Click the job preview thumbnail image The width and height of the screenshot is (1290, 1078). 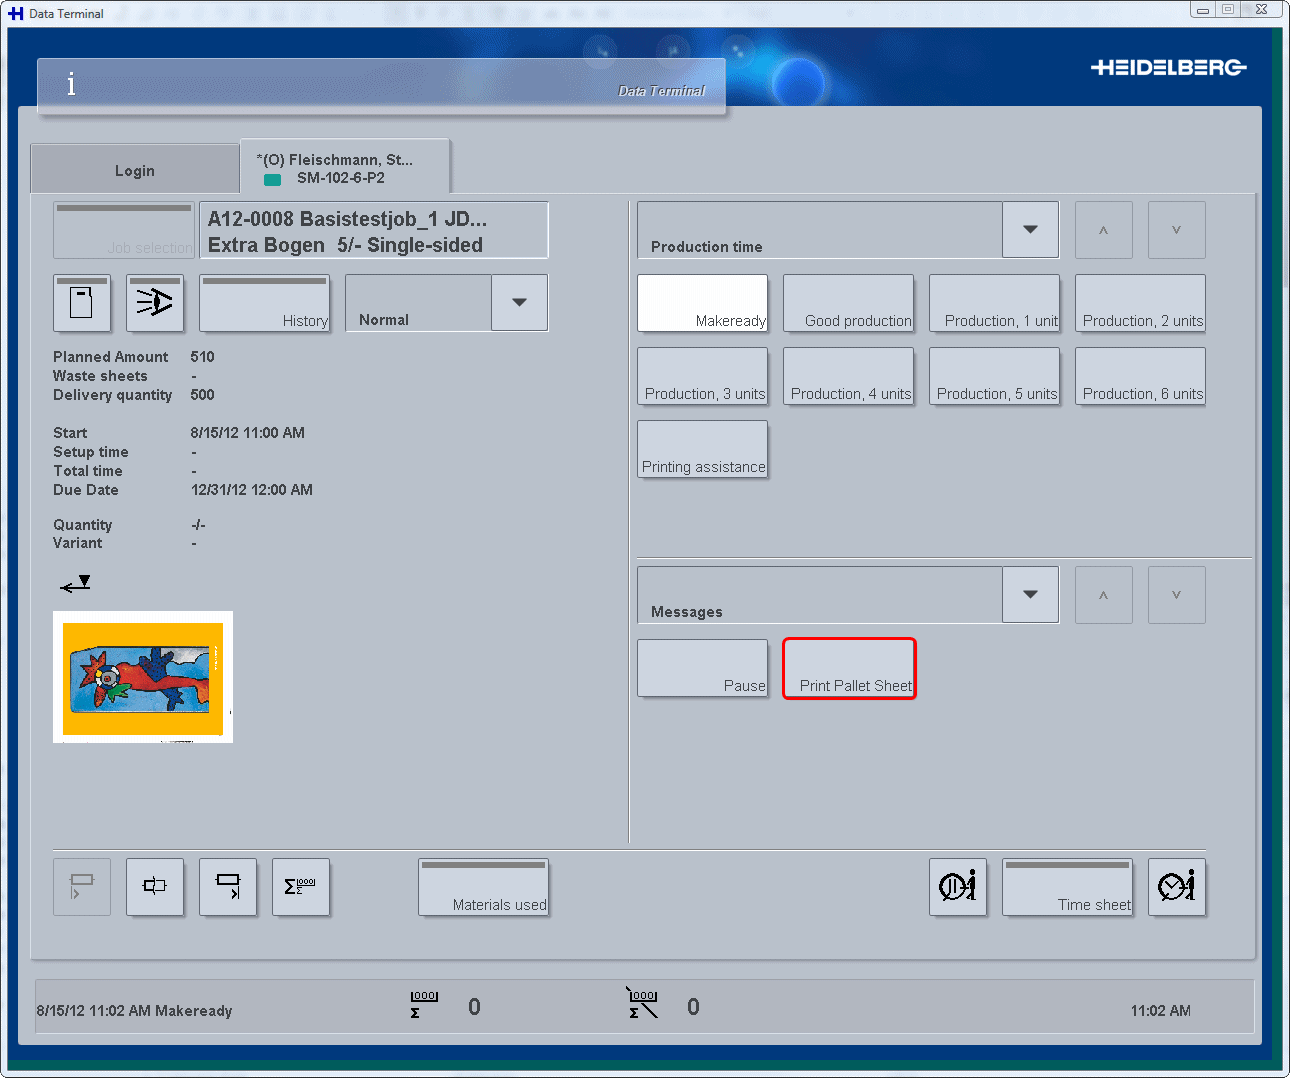point(143,677)
